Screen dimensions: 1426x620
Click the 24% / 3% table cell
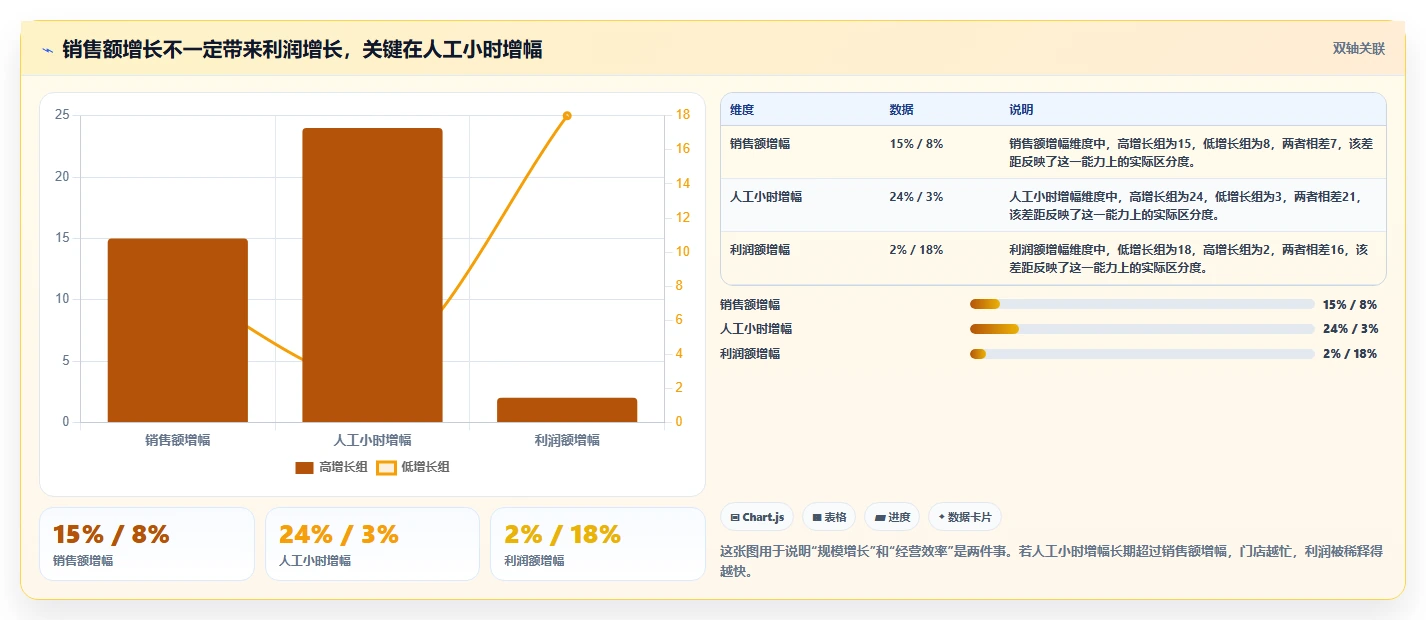(916, 197)
